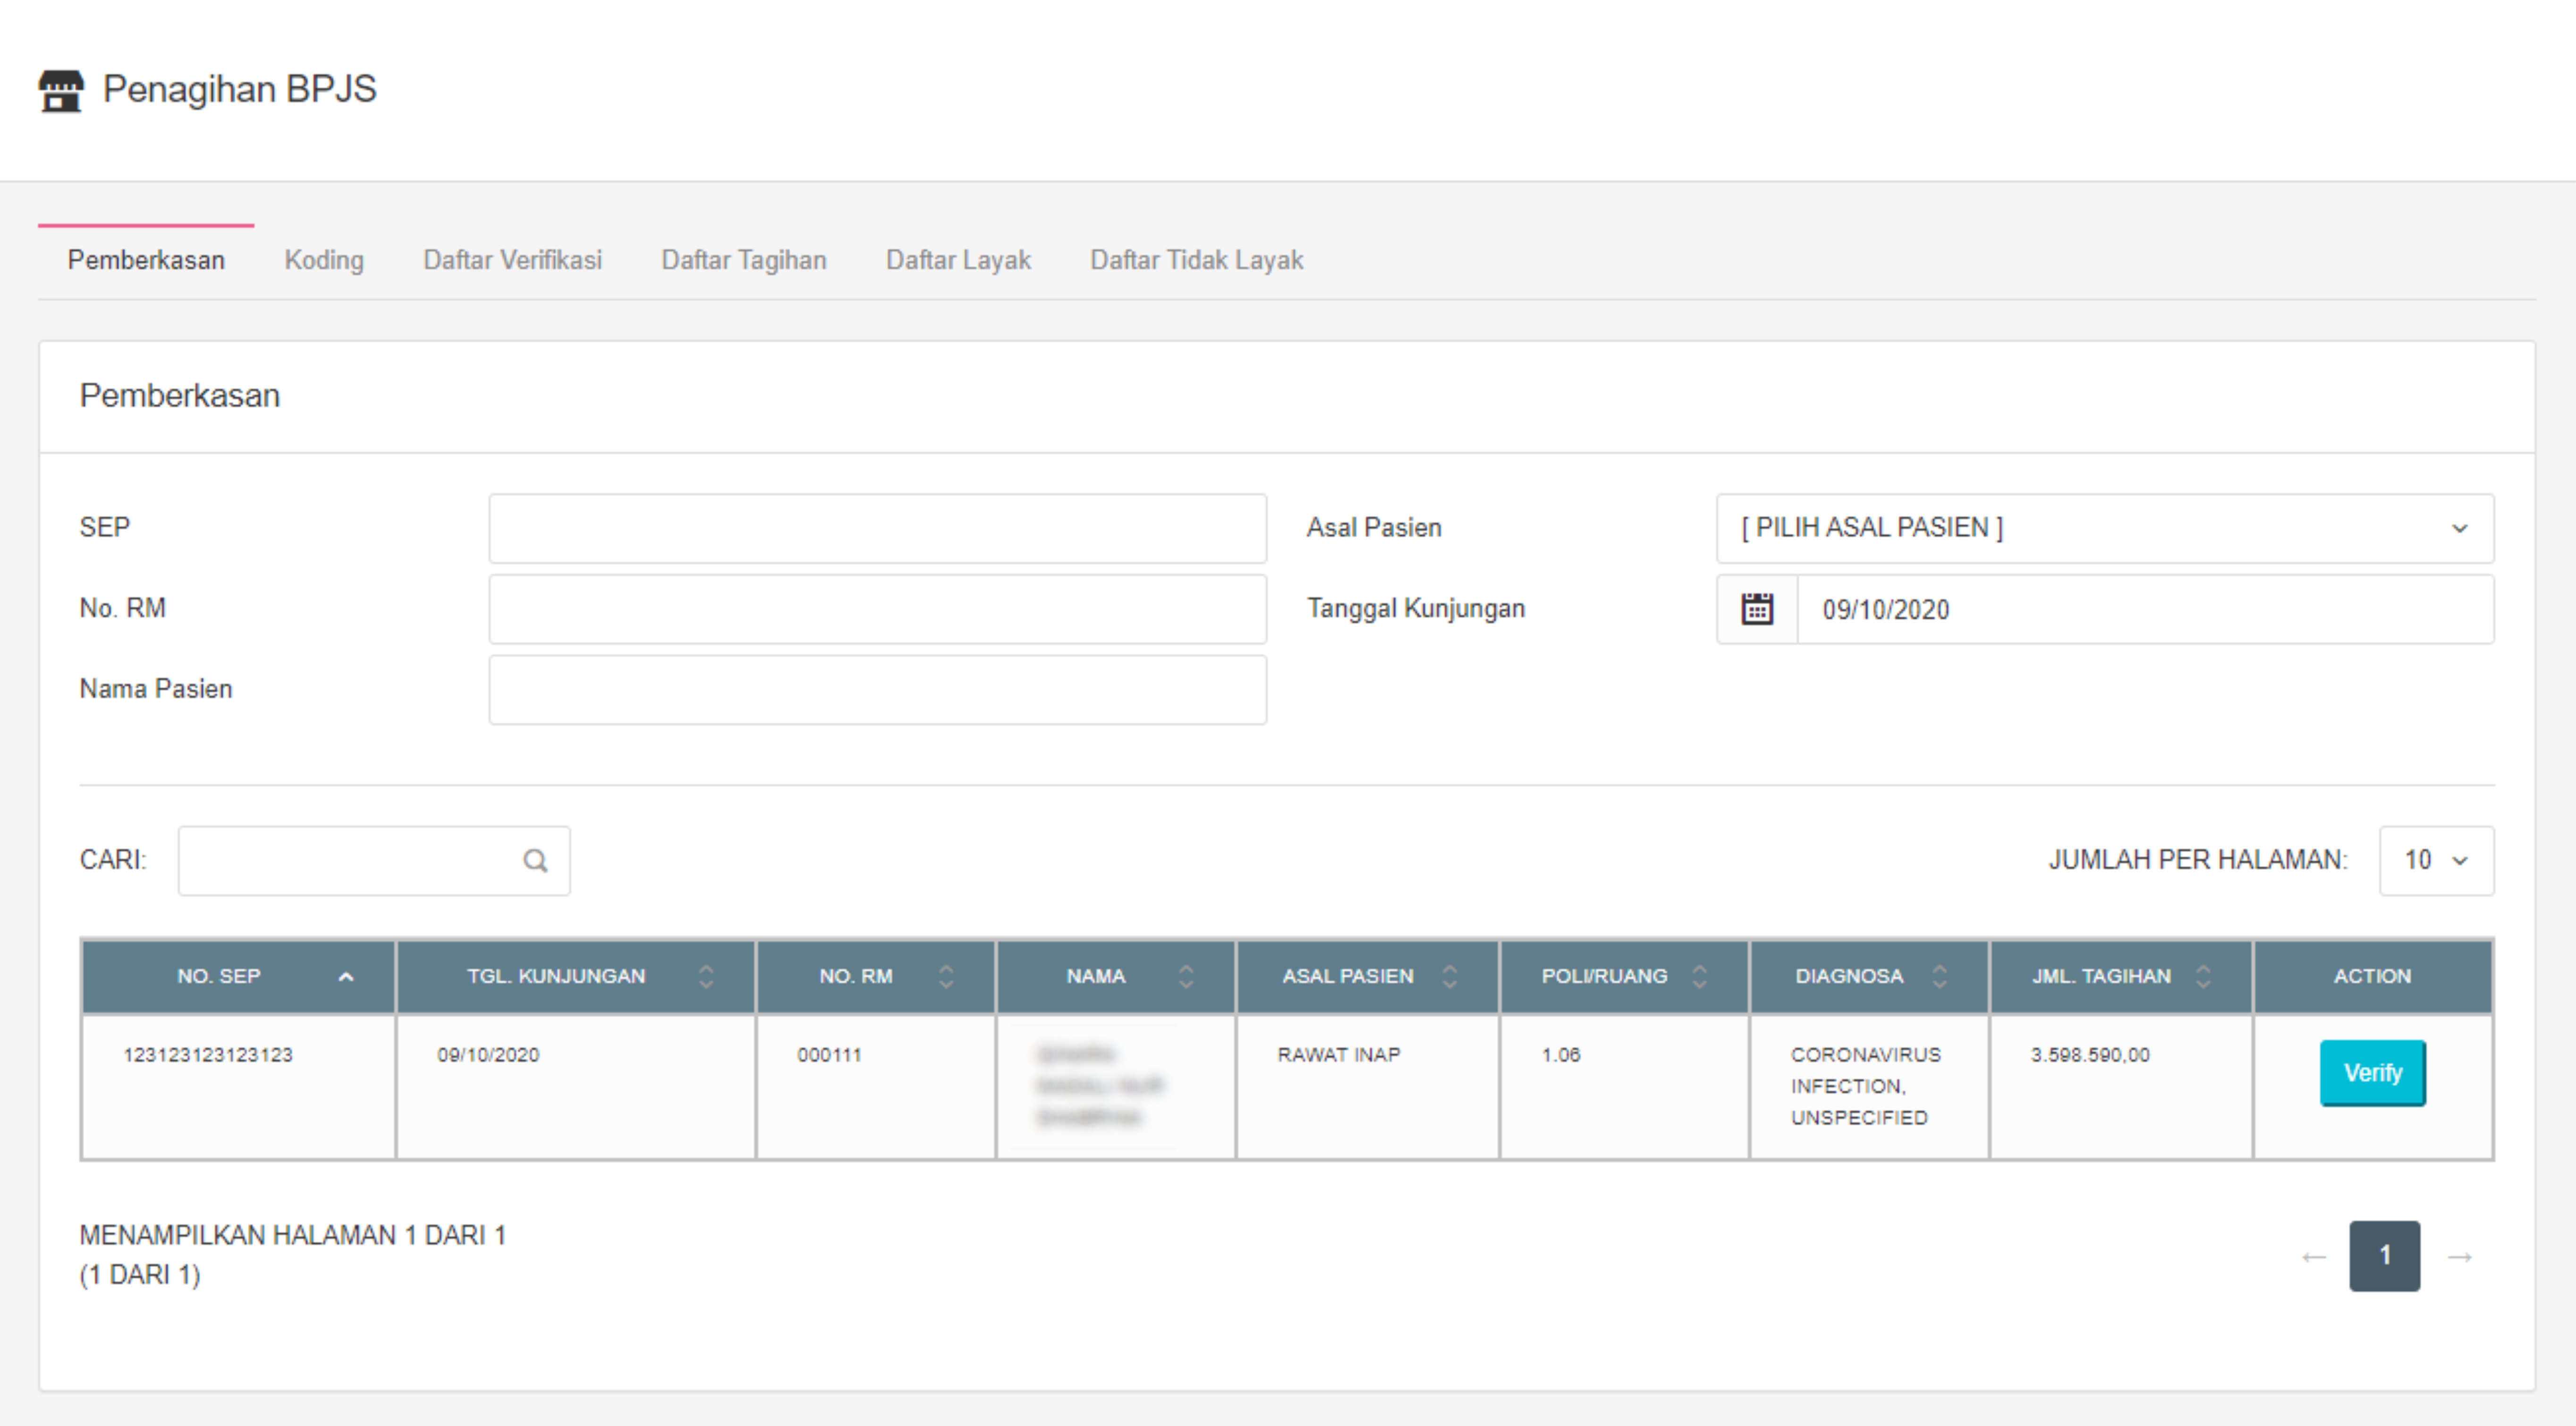
Task: Go to previous page arrow
Action: [2313, 1257]
